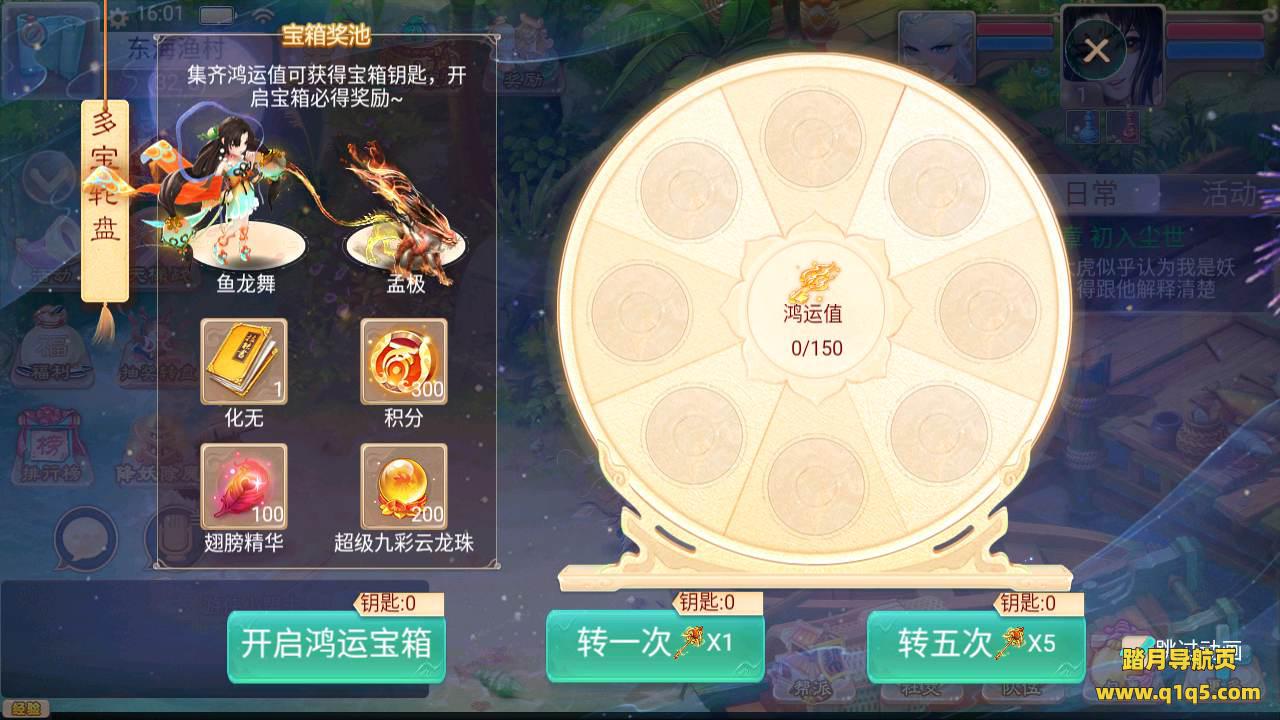Click the 开启鸿运宝箱 button
1280x720 pixels.
336,644
